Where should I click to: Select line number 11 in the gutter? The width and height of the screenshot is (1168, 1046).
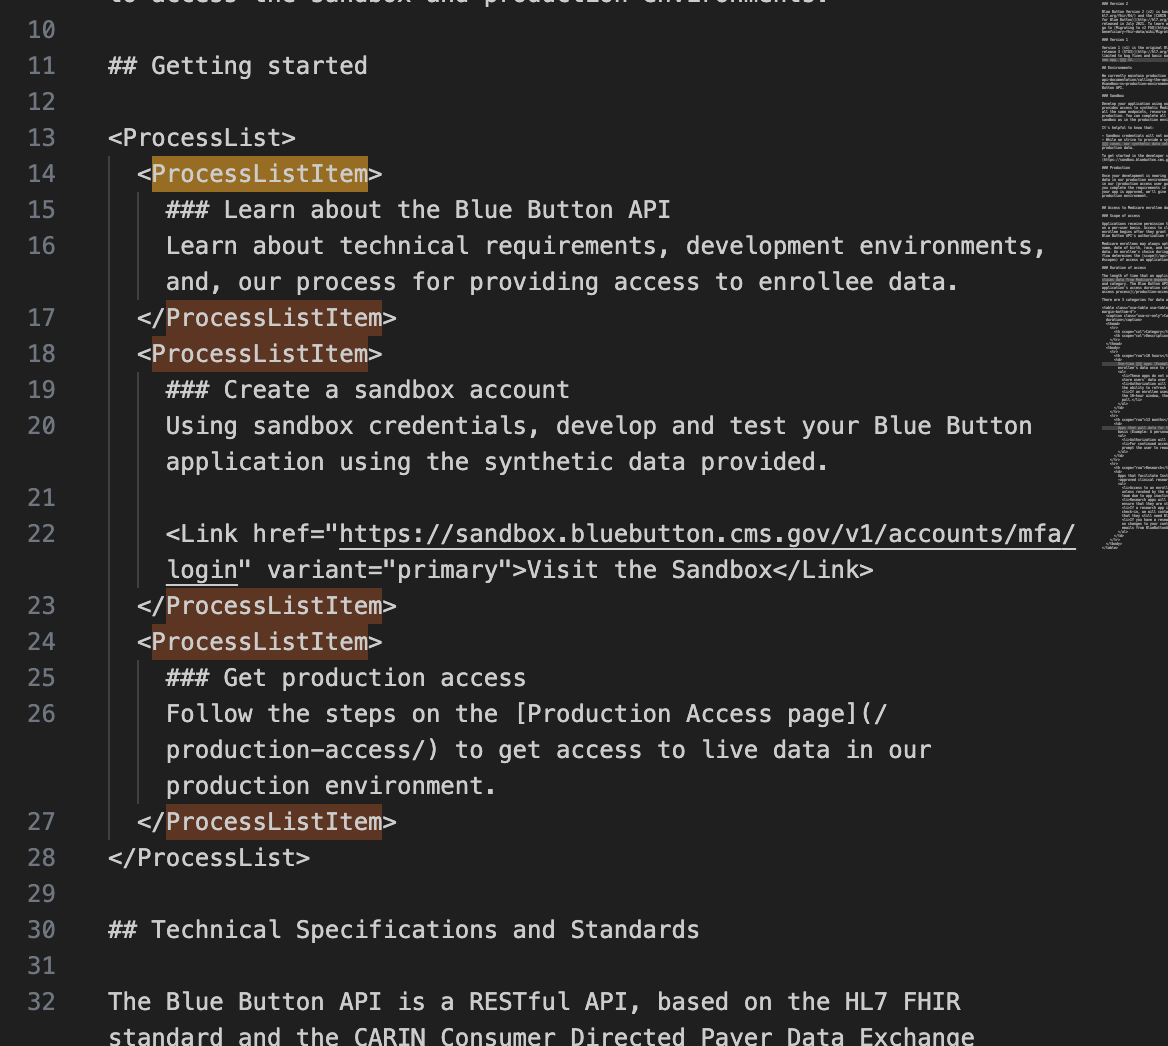coord(42,66)
